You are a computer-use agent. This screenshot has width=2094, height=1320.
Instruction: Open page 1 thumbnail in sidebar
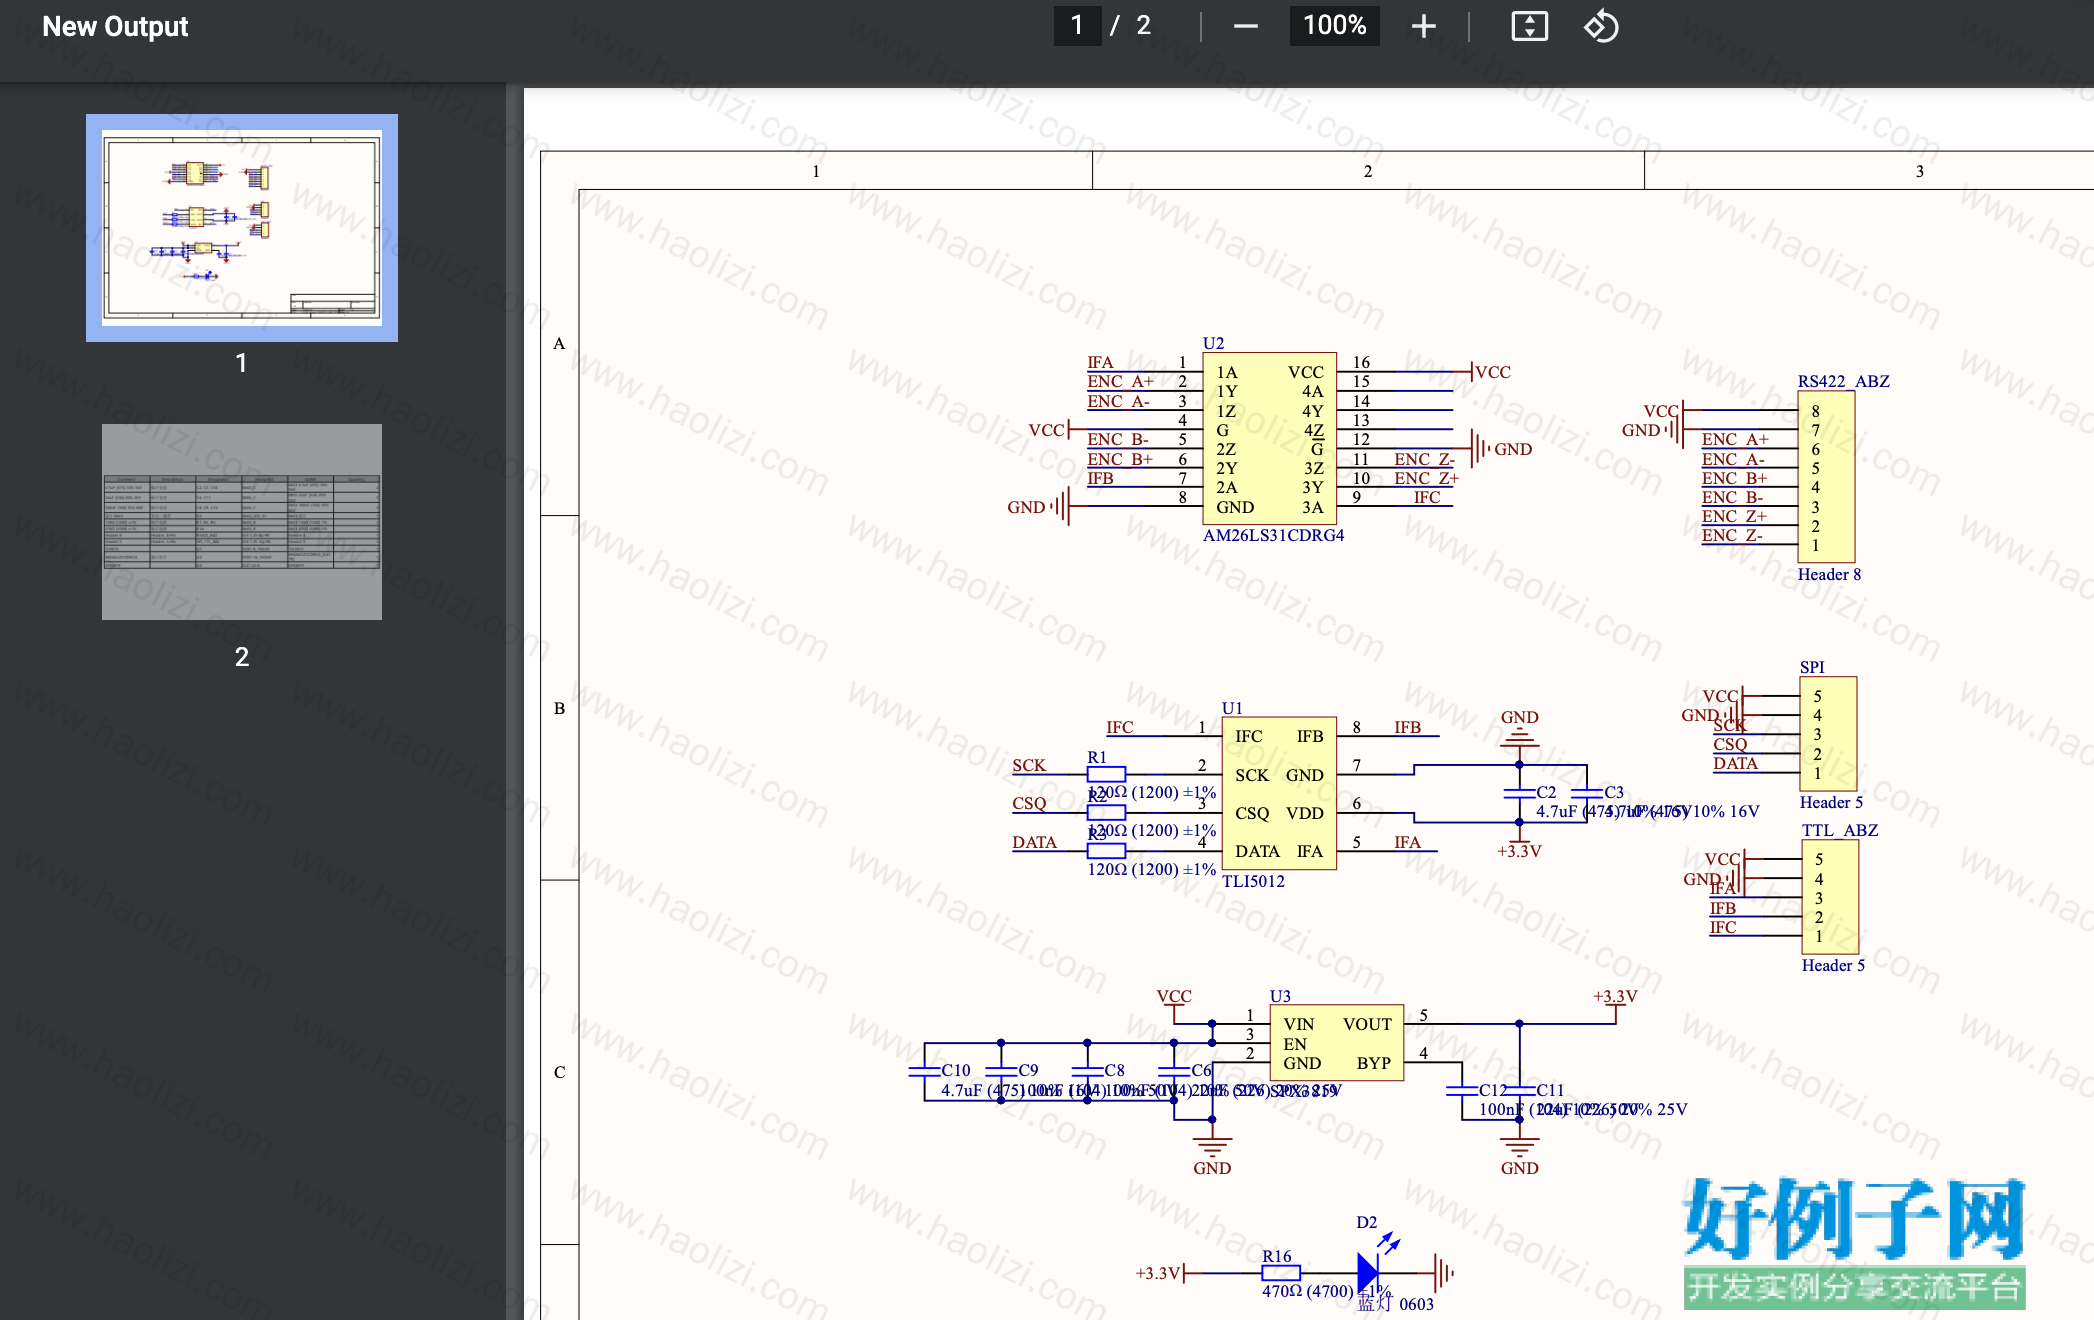coord(242,228)
